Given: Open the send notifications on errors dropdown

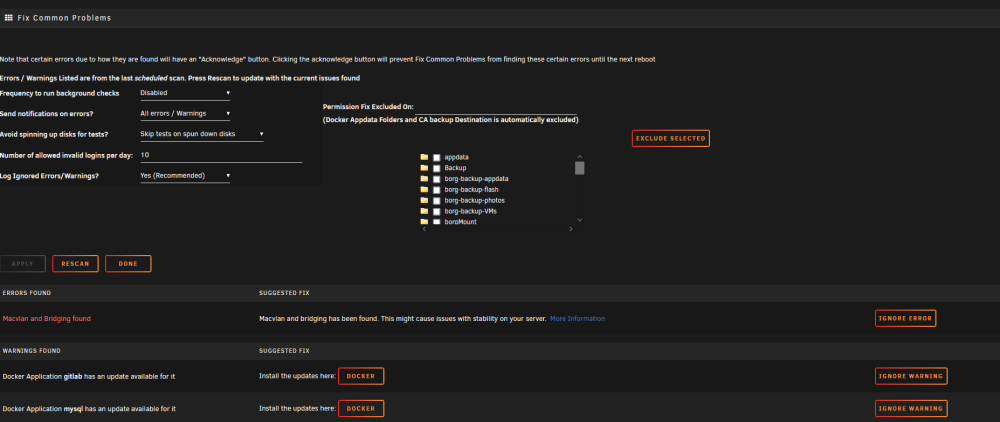Looking at the screenshot, I should click(185, 113).
